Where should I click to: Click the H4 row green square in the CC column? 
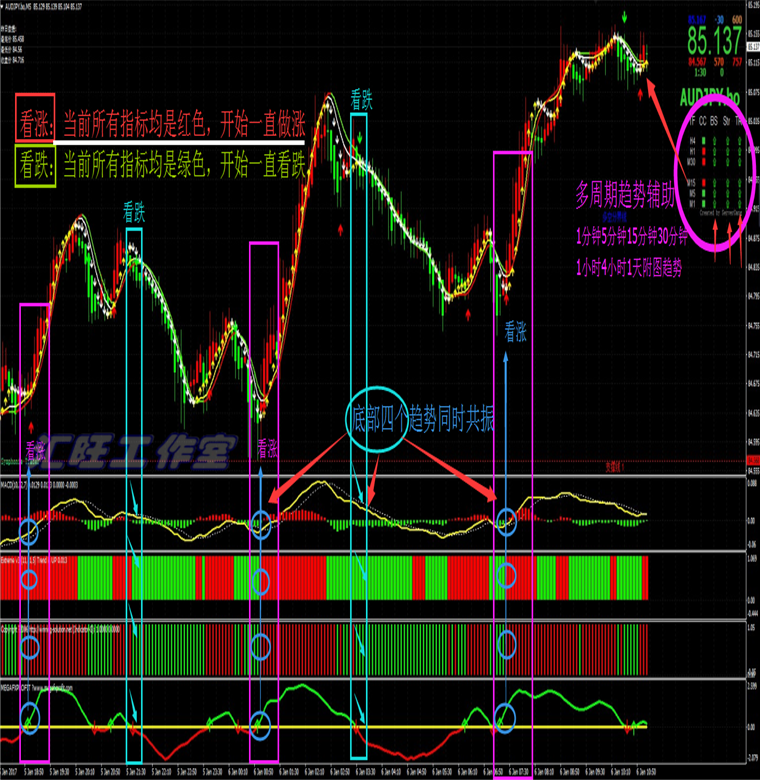coord(705,141)
